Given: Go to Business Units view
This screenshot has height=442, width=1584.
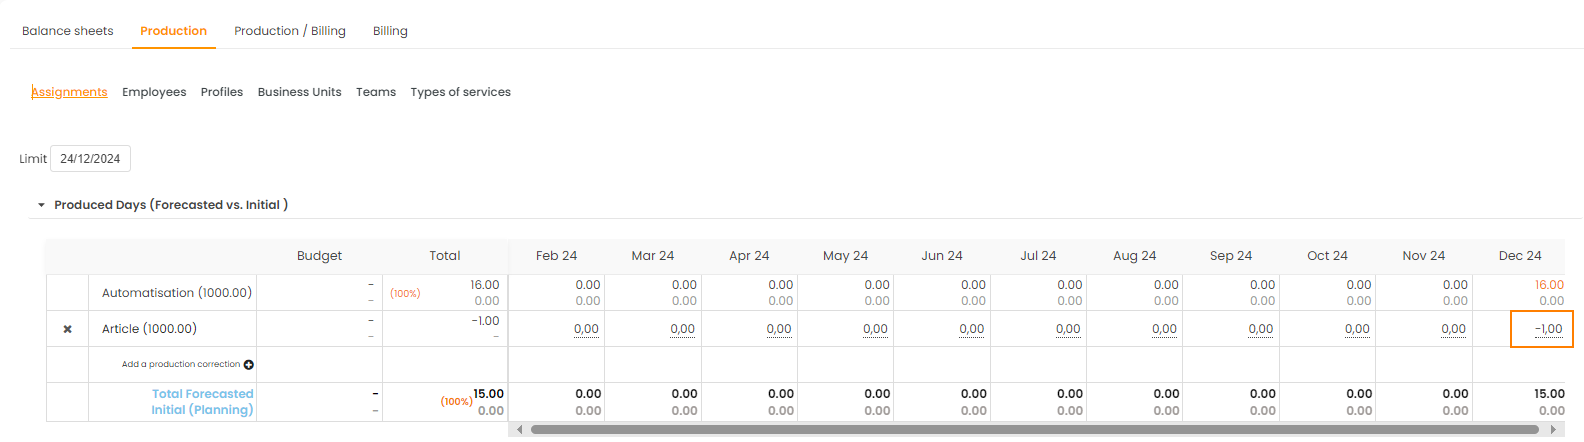Looking at the screenshot, I should point(299,92).
